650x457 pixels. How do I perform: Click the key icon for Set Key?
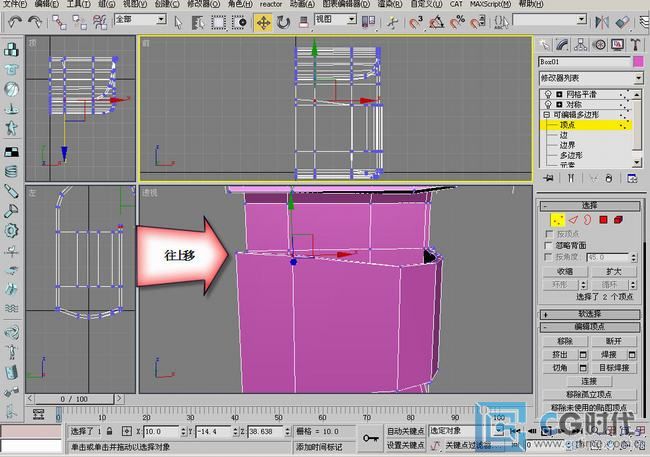(x=370, y=438)
